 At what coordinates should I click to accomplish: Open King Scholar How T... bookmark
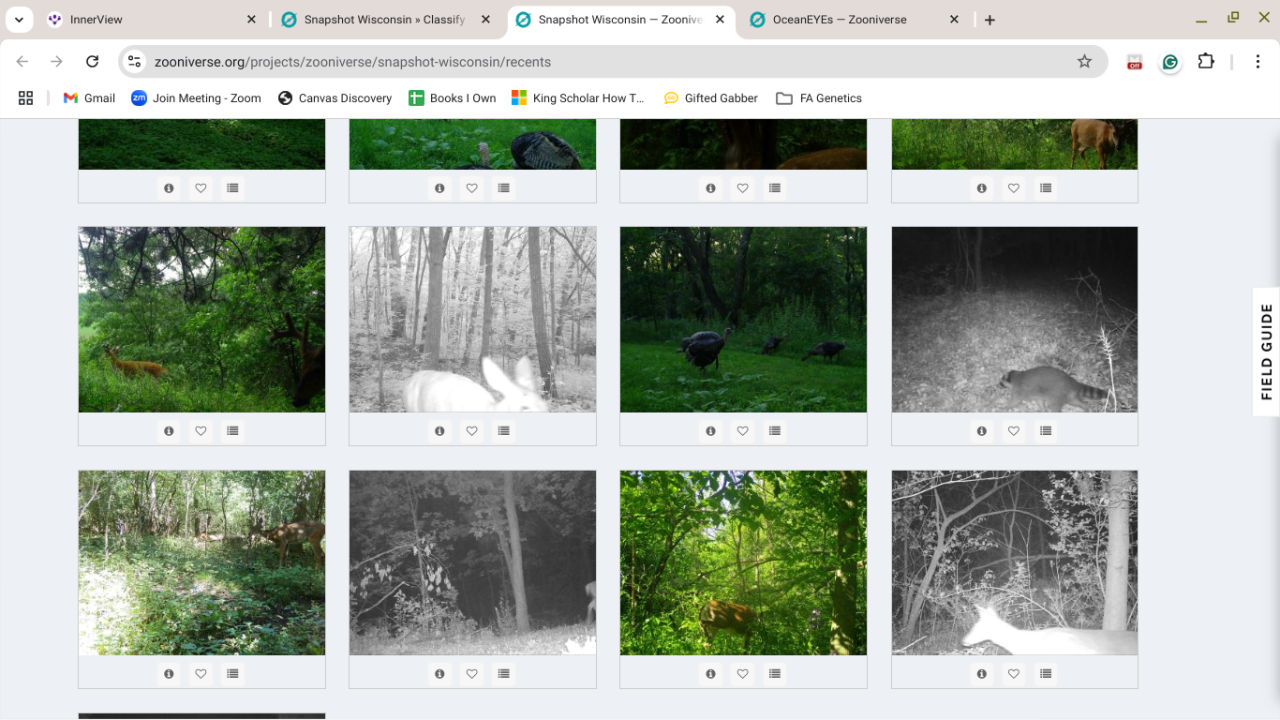click(578, 98)
